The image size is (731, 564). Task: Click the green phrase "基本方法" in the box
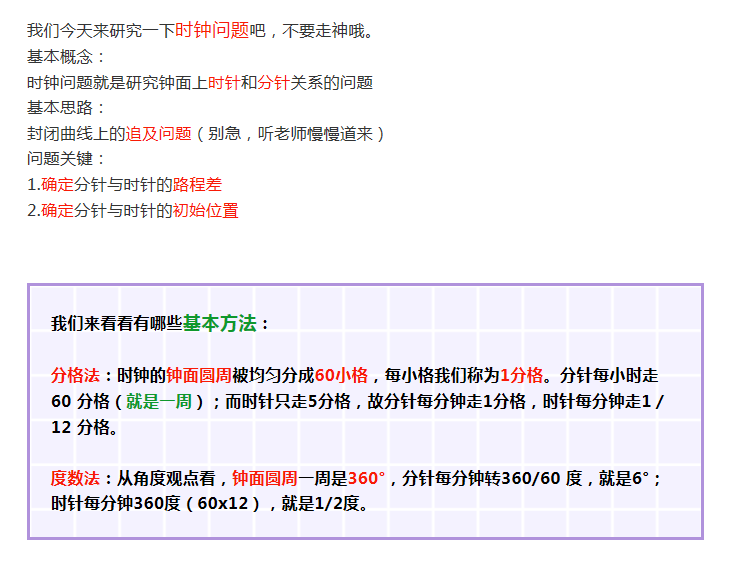(x=220, y=323)
